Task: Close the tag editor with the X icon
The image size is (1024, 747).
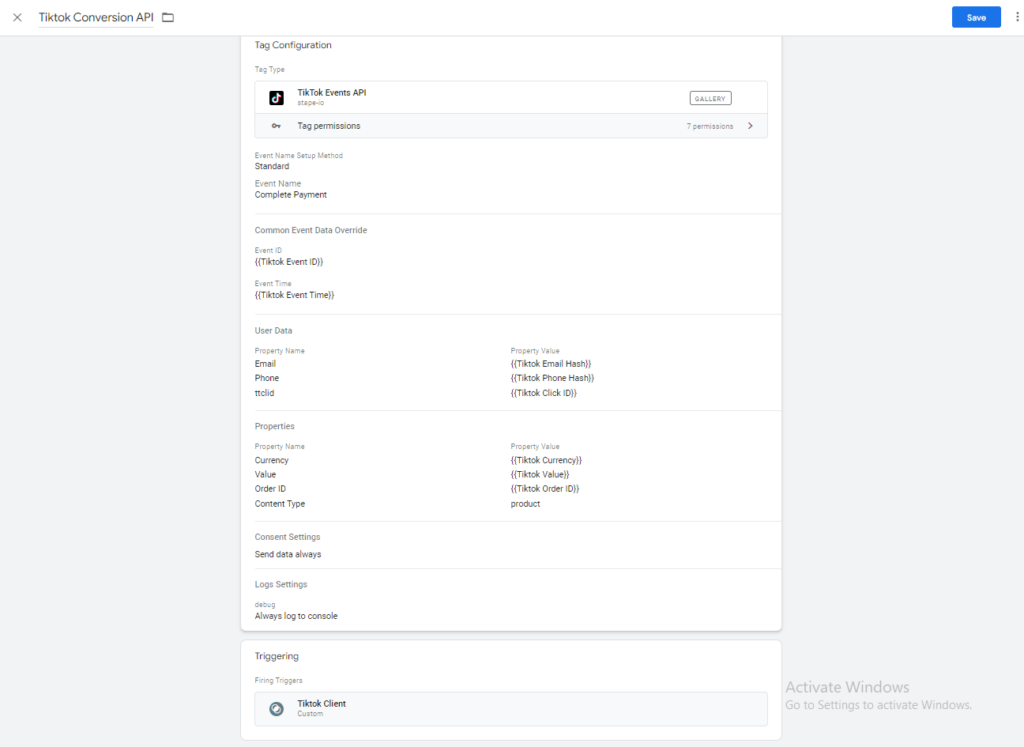Action: [x=17, y=18]
